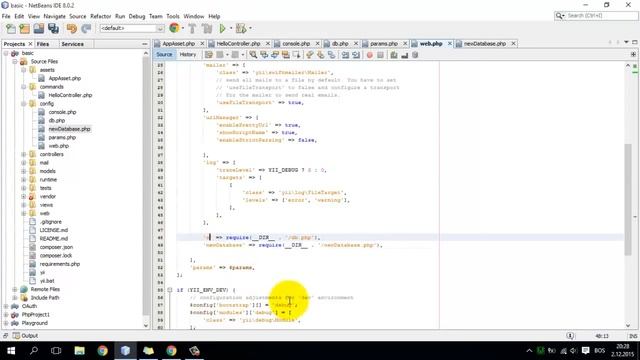Open the configuration <default> combo box

132,28
